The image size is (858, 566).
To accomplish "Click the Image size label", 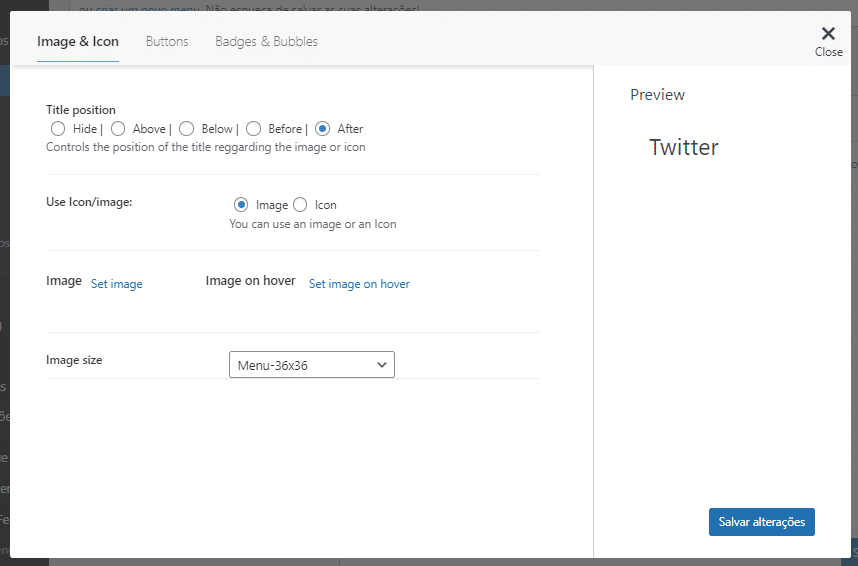I will pyautogui.click(x=74, y=360).
